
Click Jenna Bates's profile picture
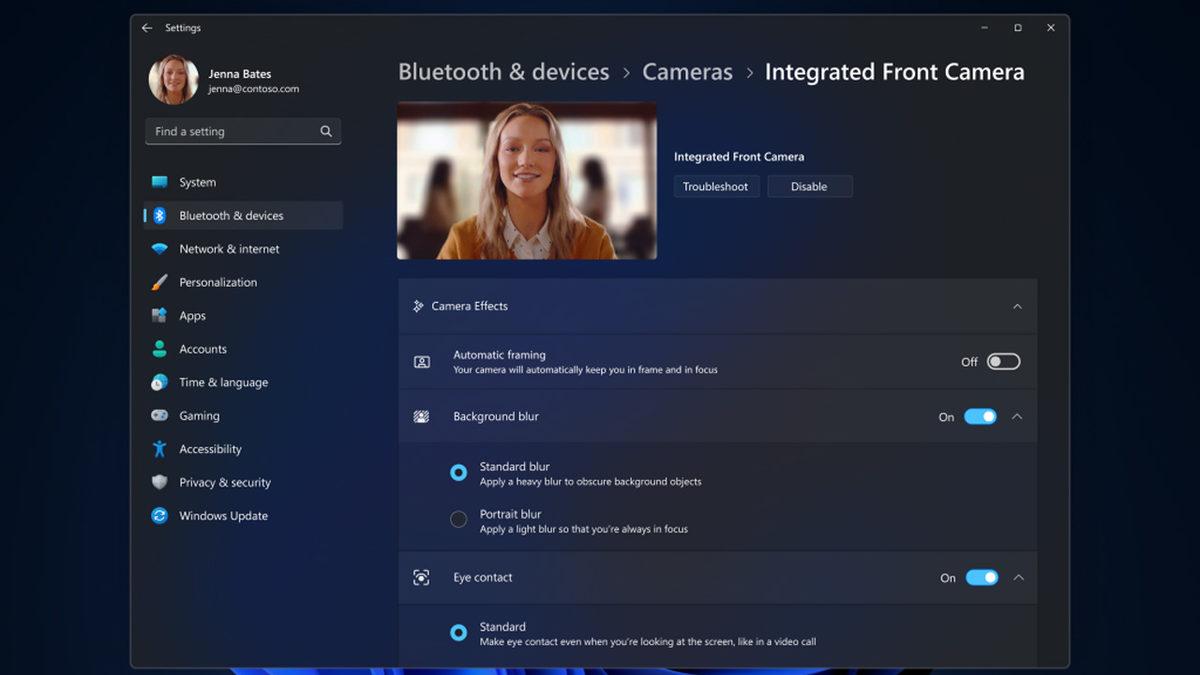pos(173,81)
